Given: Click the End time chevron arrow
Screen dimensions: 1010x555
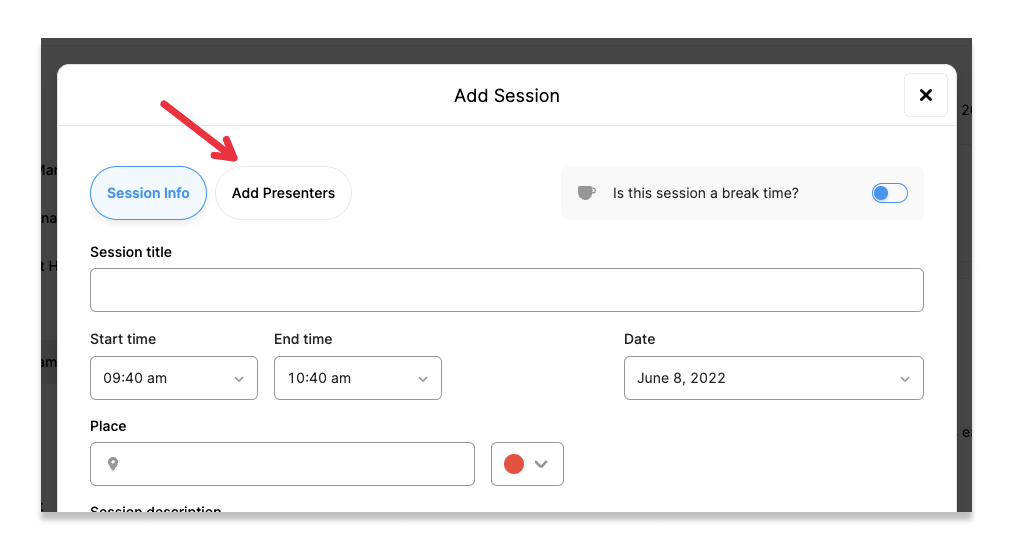Looking at the screenshot, I should tap(423, 379).
